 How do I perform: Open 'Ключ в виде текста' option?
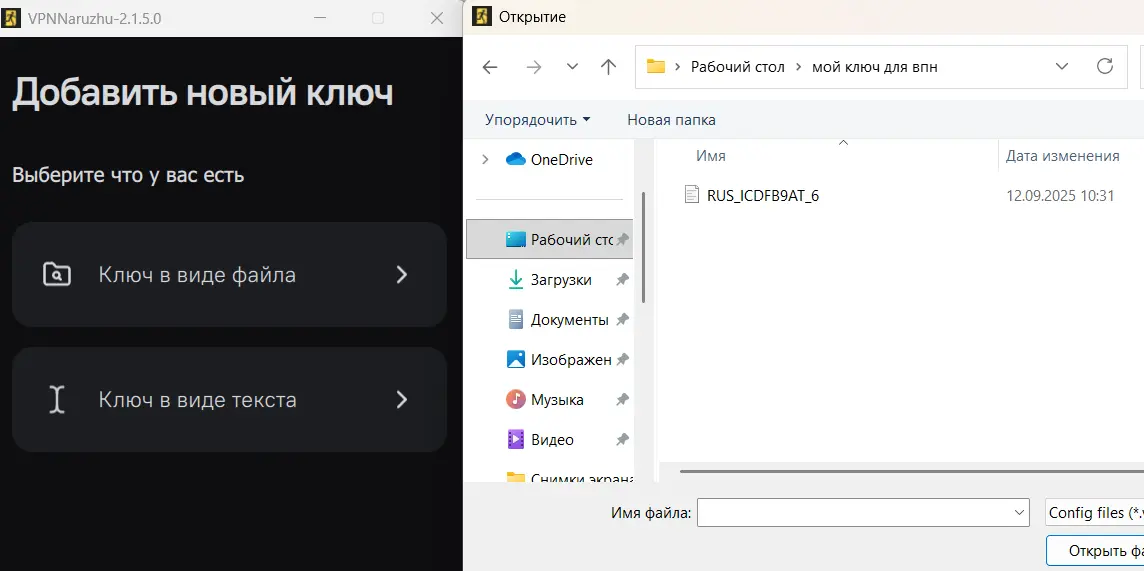(x=229, y=400)
